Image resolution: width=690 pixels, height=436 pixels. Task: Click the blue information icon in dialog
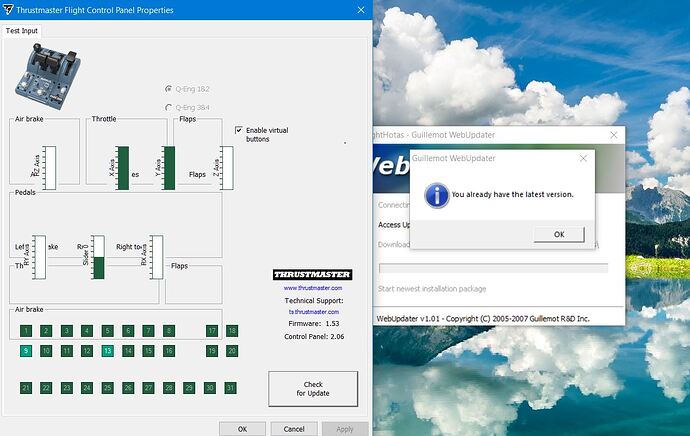[x=437, y=195]
